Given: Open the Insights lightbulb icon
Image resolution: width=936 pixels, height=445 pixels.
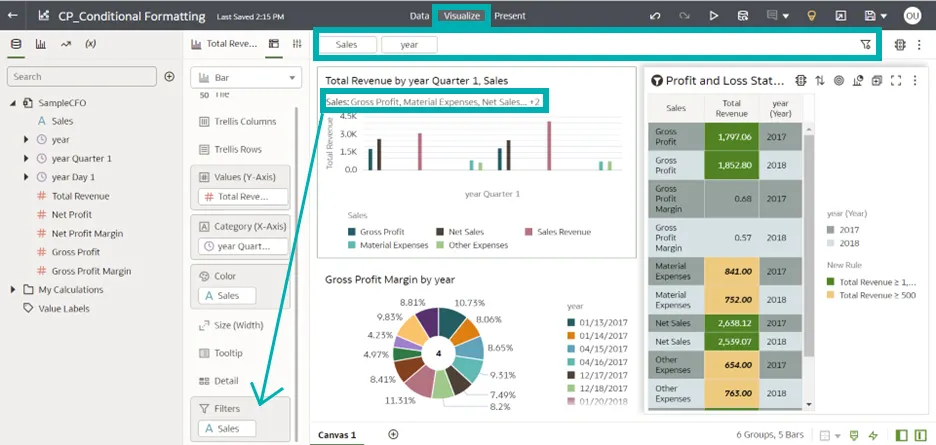Looking at the screenshot, I should [x=812, y=16].
